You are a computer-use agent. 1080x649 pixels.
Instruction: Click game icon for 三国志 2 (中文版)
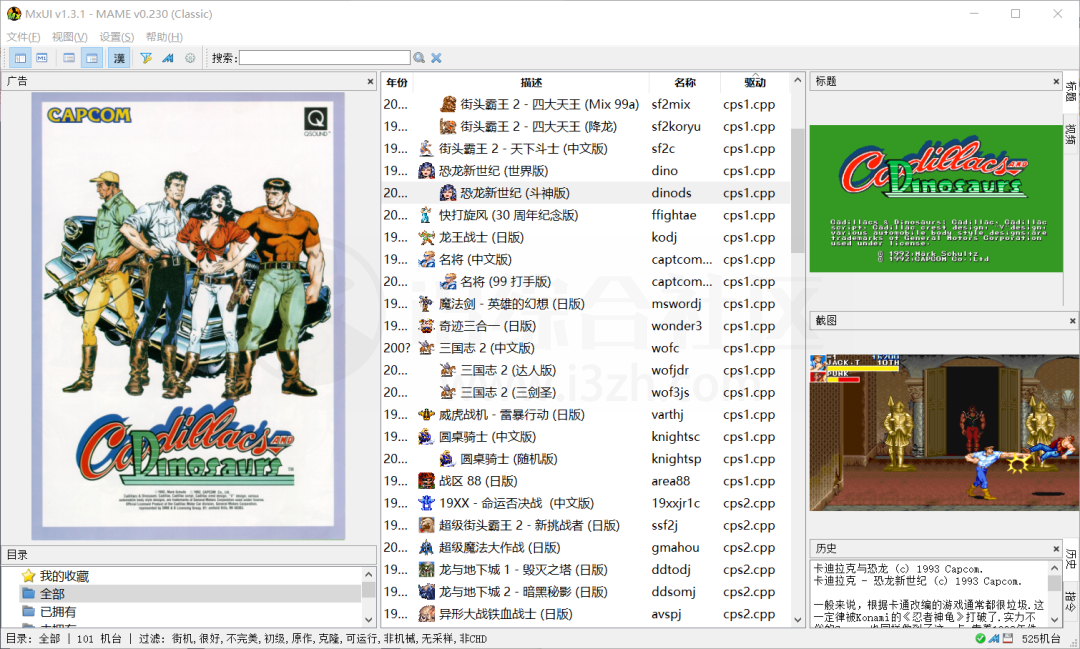(426, 348)
